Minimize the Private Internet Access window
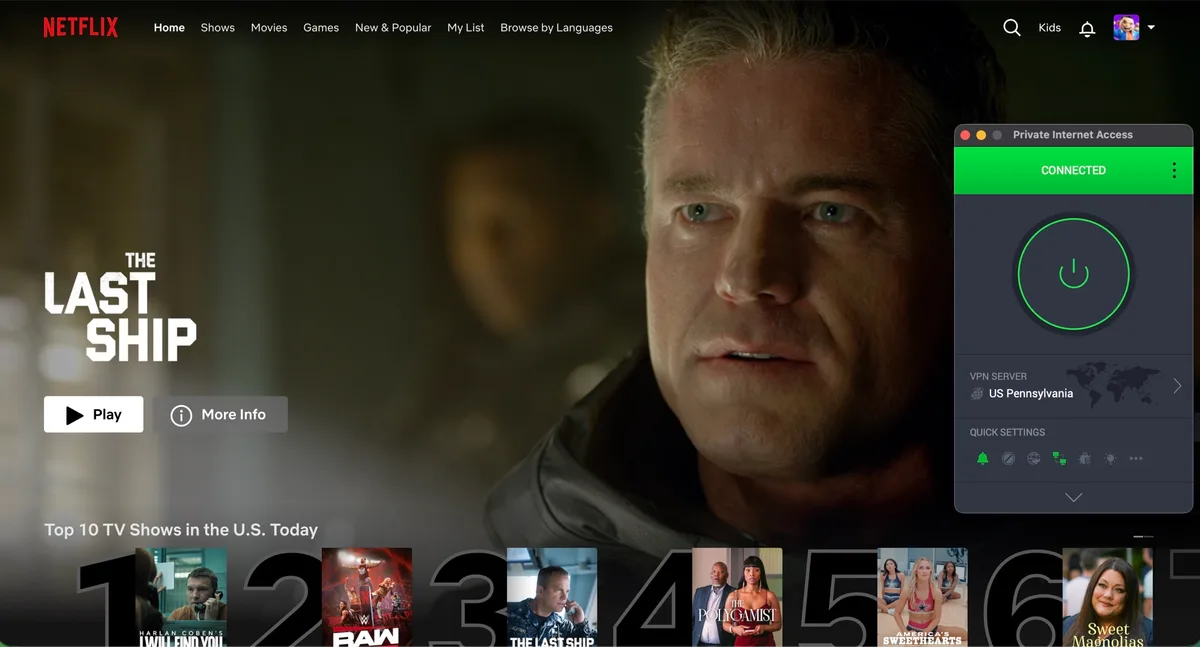The width and height of the screenshot is (1200, 647). (x=981, y=135)
